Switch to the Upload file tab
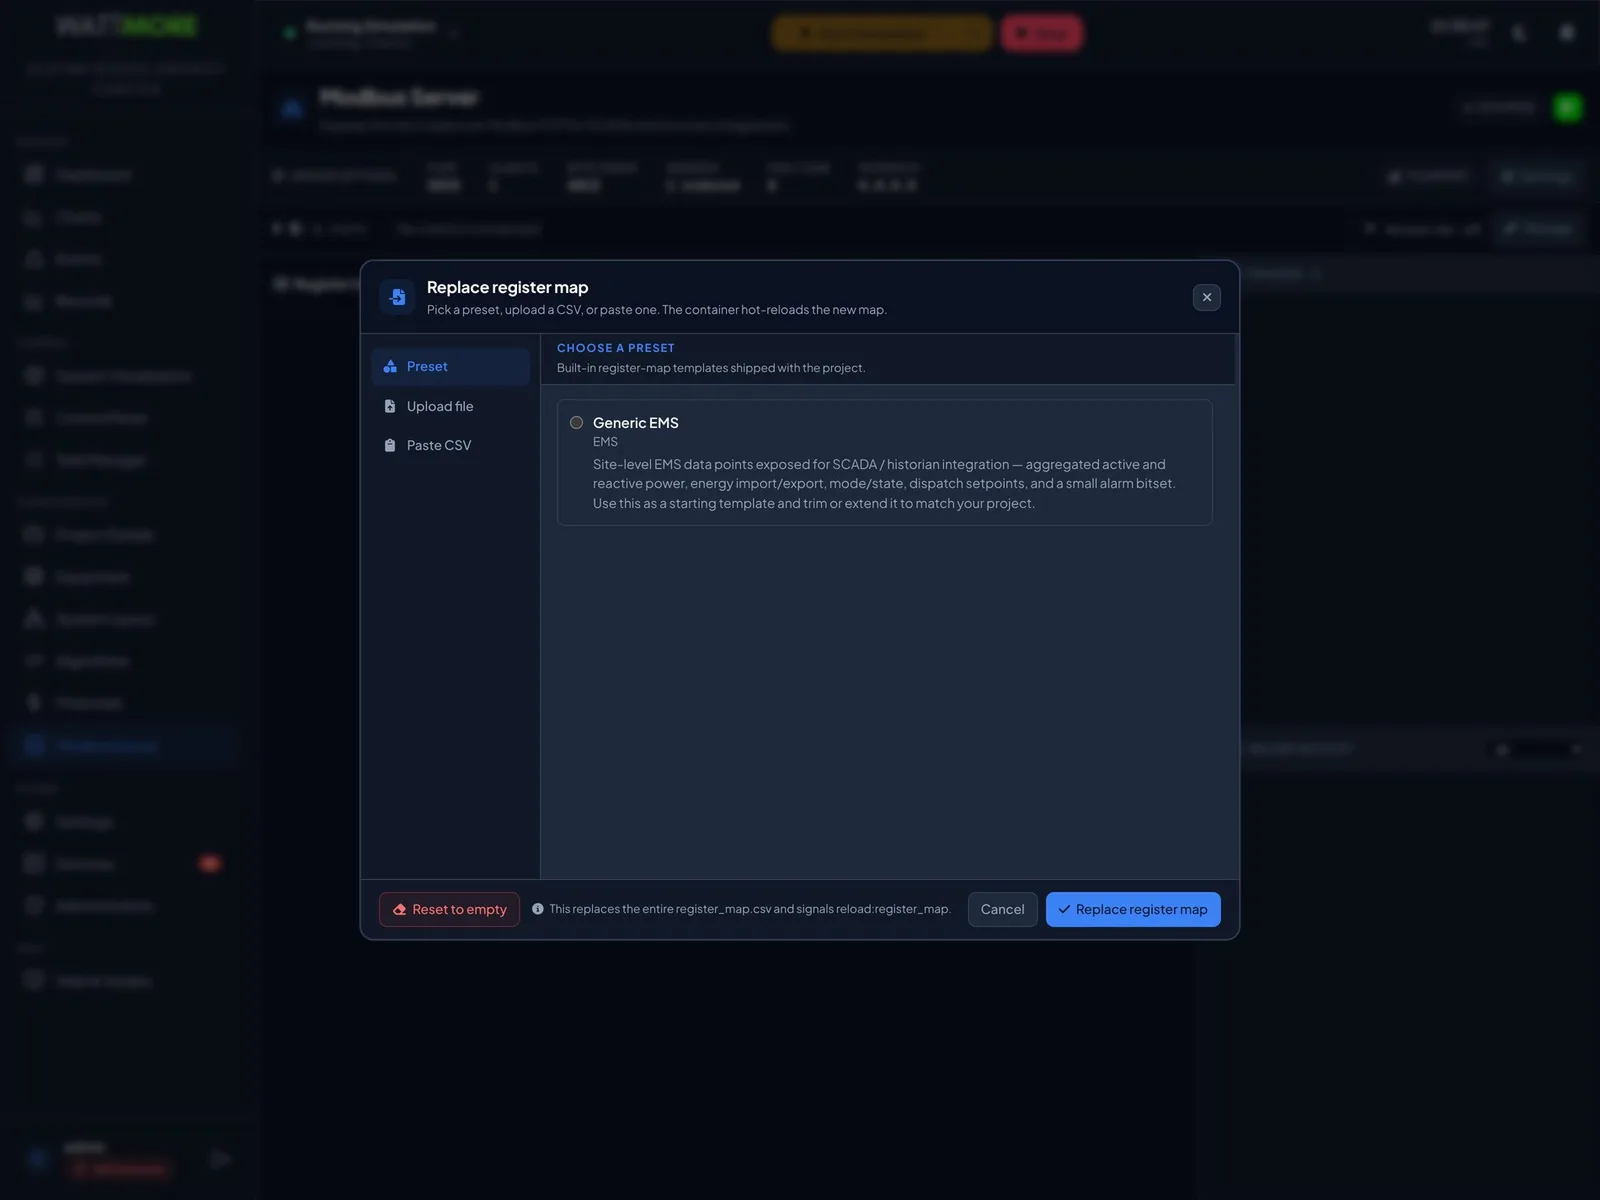This screenshot has width=1600, height=1200. pyautogui.click(x=450, y=406)
